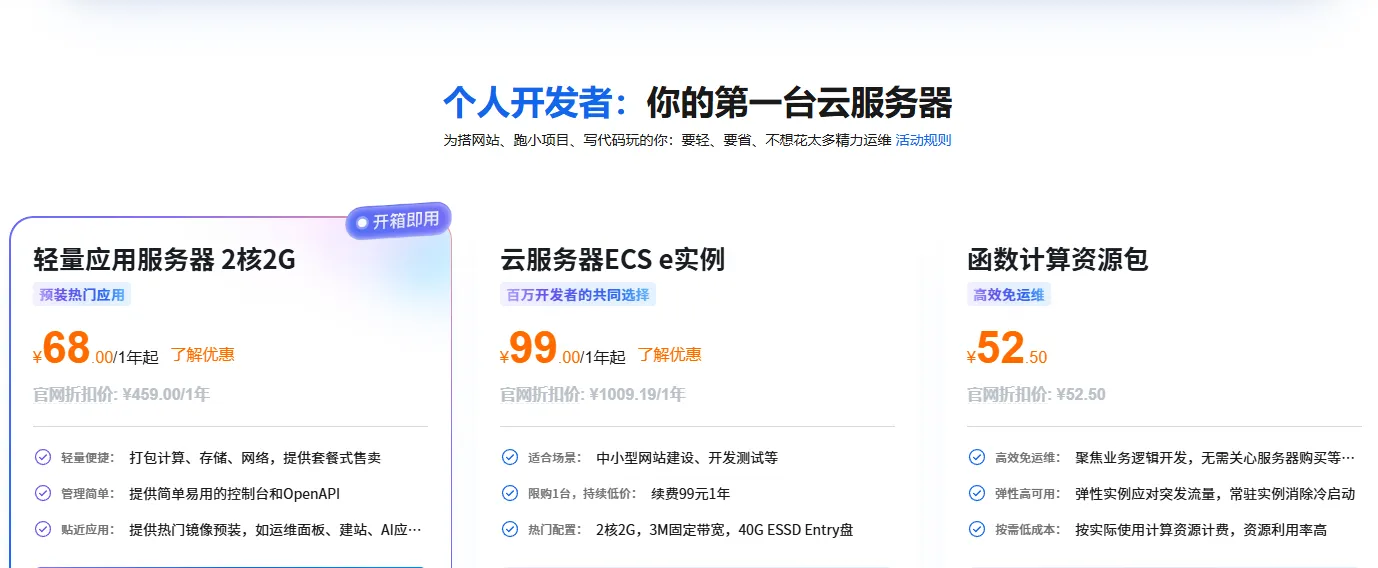The height and width of the screenshot is (568, 1378).
Task: Select the 轻量应用服务器 2核2G title
Action: pyautogui.click(x=165, y=259)
